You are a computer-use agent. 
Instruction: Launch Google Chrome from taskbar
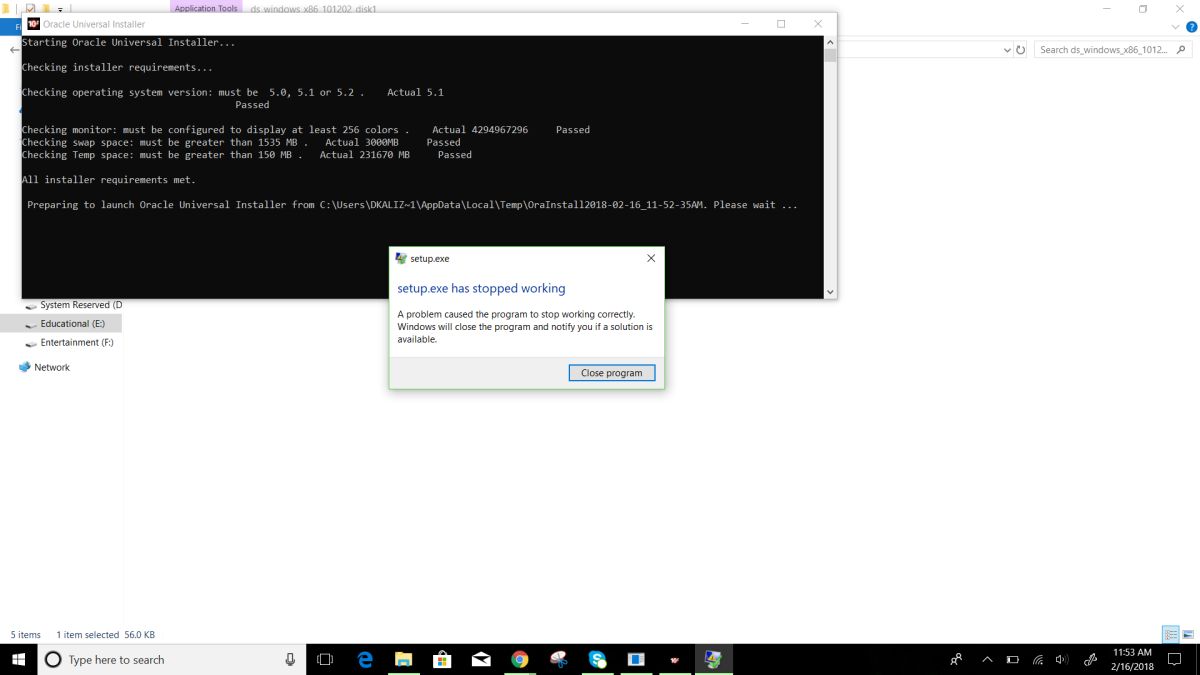520,659
